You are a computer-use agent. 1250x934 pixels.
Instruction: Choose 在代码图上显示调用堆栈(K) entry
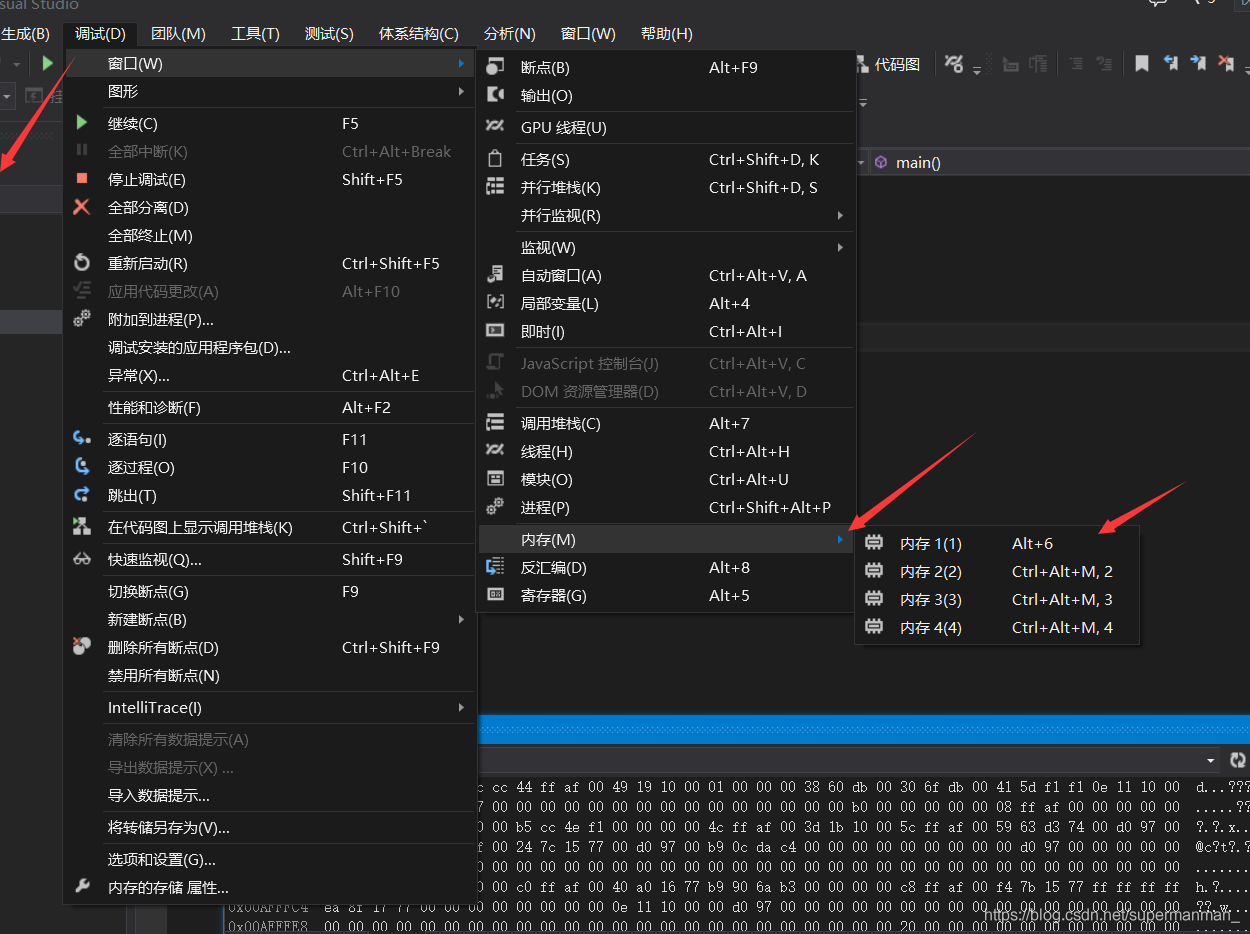[269, 527]
